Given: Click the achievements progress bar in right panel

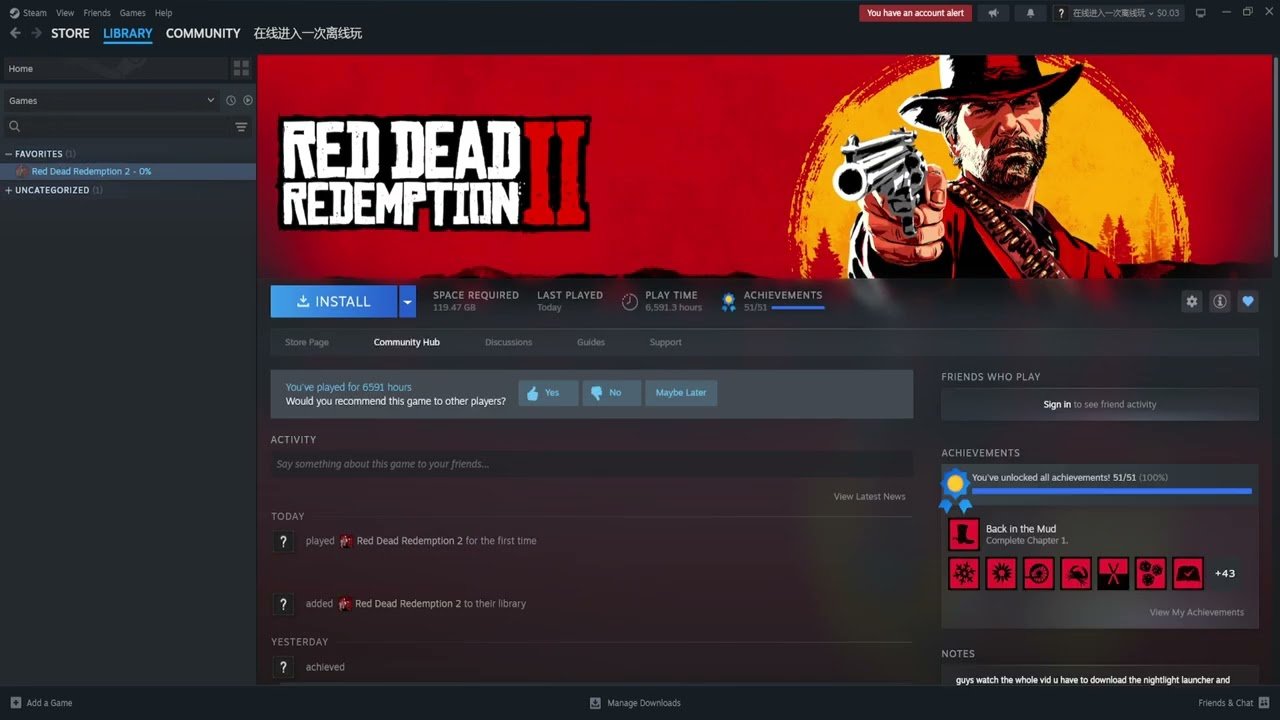Looking at the screenshot, I should coord(1111,491).
